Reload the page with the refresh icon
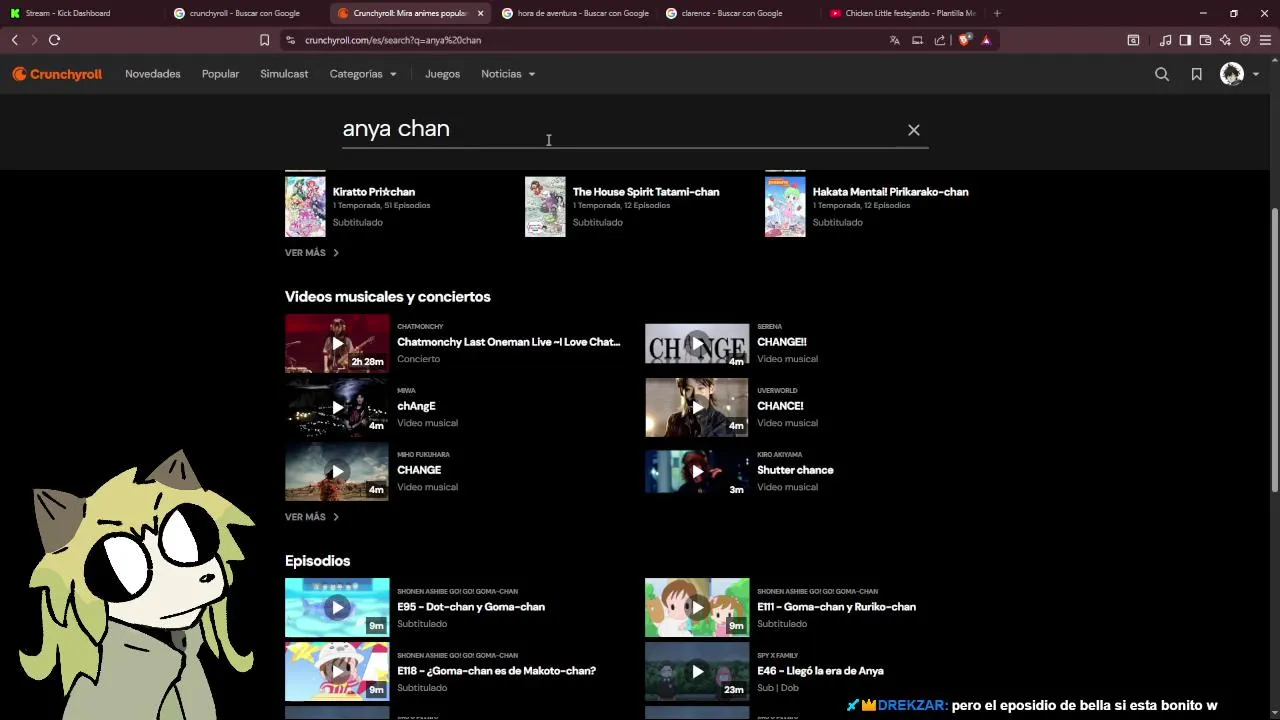Image resolution: width=1280 pixels, height=720 pixels. point(54,40)
